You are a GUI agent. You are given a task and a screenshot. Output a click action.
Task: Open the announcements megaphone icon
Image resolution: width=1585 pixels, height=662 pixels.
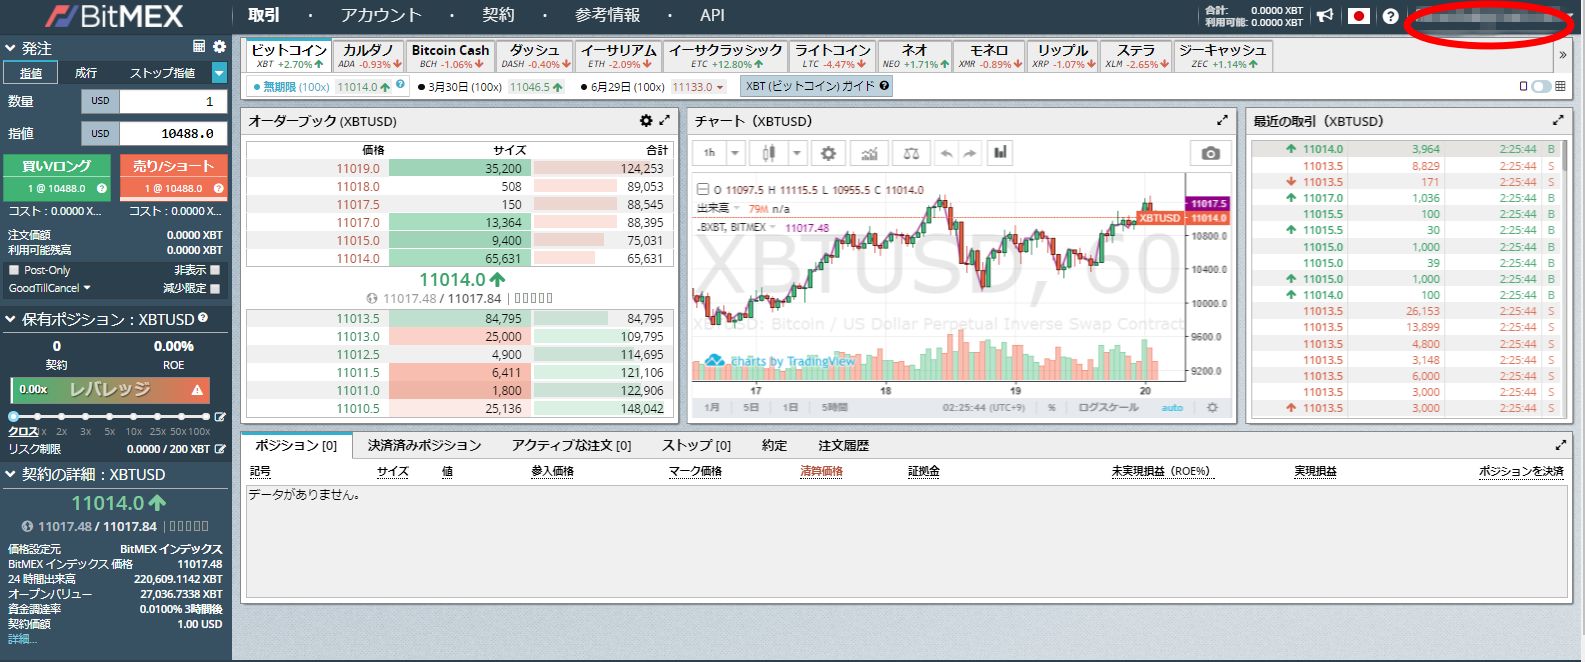point(1325,16)
